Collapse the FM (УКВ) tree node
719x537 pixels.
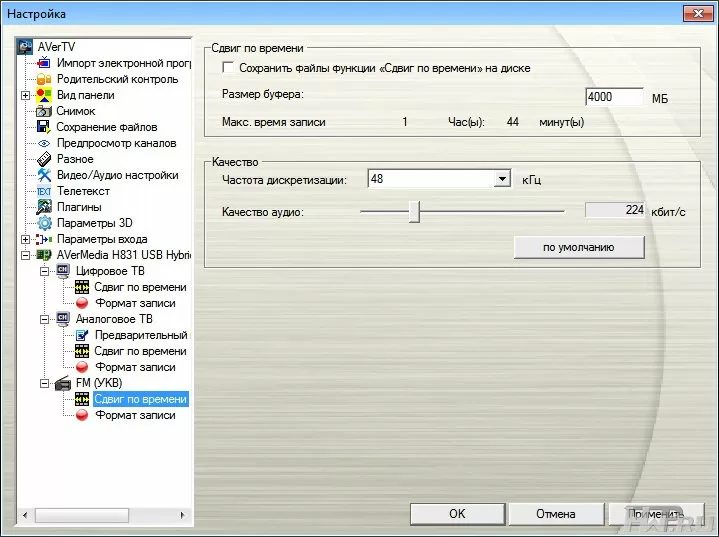tap(44, 383)
